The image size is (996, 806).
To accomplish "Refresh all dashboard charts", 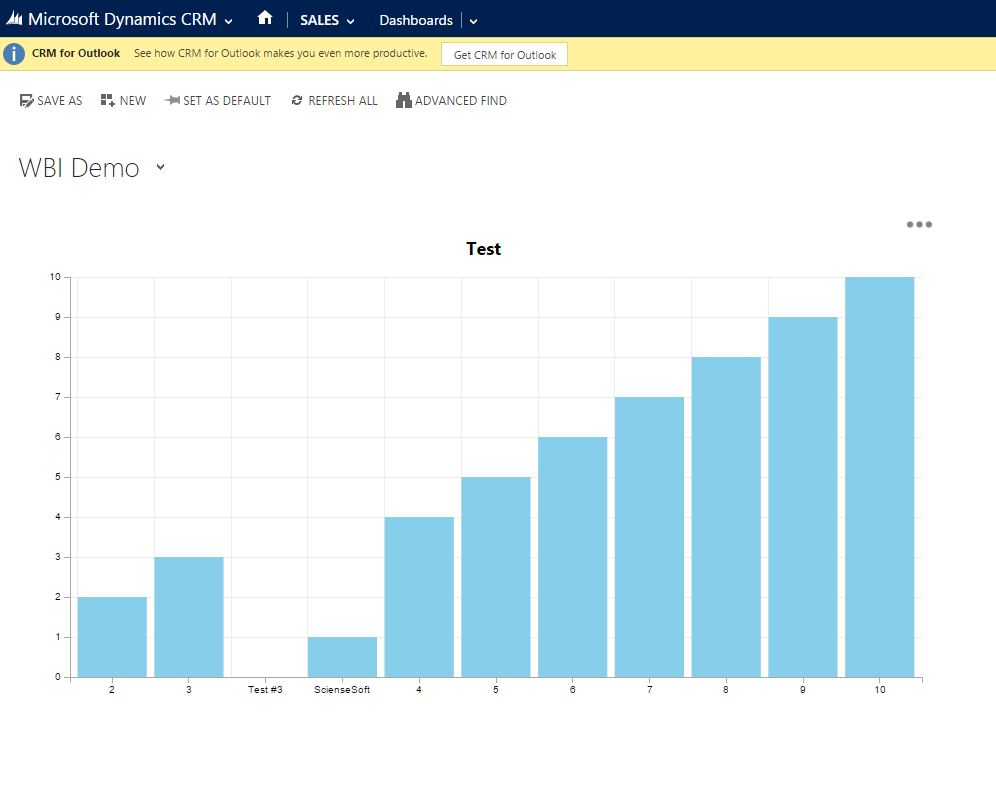I will tap(334, 101).
